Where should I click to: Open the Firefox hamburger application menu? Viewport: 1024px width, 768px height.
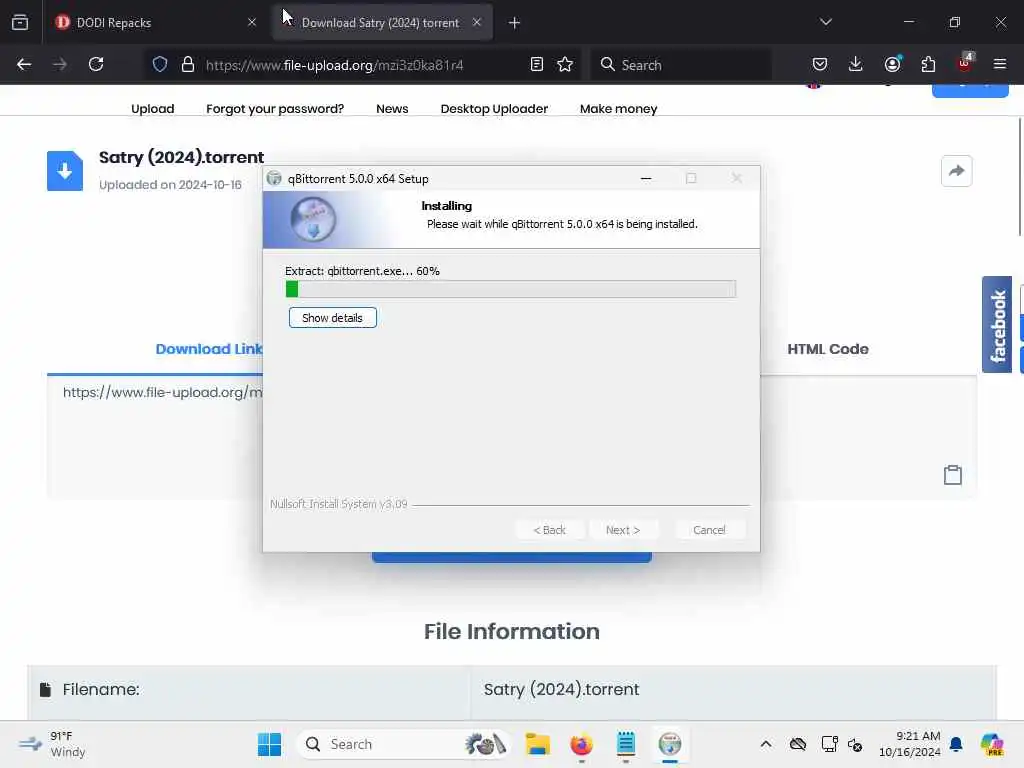[1000, 64]
